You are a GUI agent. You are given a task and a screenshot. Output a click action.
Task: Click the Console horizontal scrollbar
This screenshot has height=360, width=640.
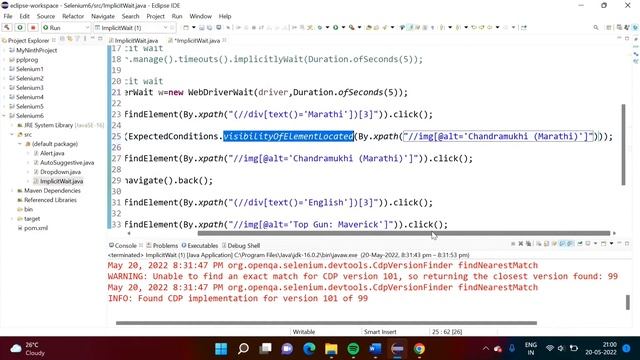(326, 323)
